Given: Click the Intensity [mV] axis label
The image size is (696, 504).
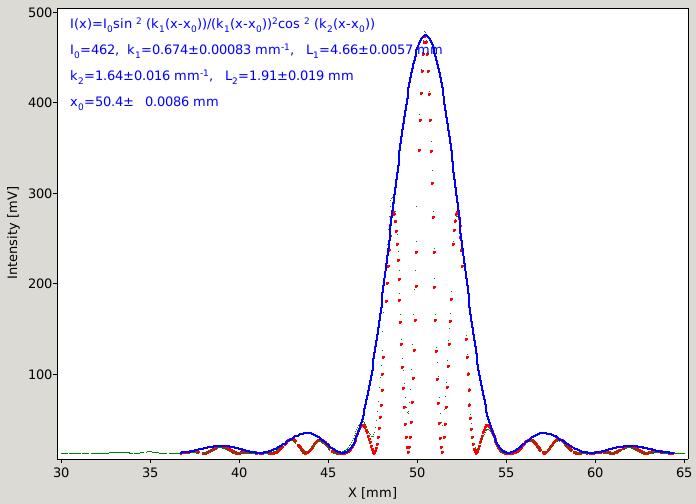Looking at the screenshot, I should 13,232.
